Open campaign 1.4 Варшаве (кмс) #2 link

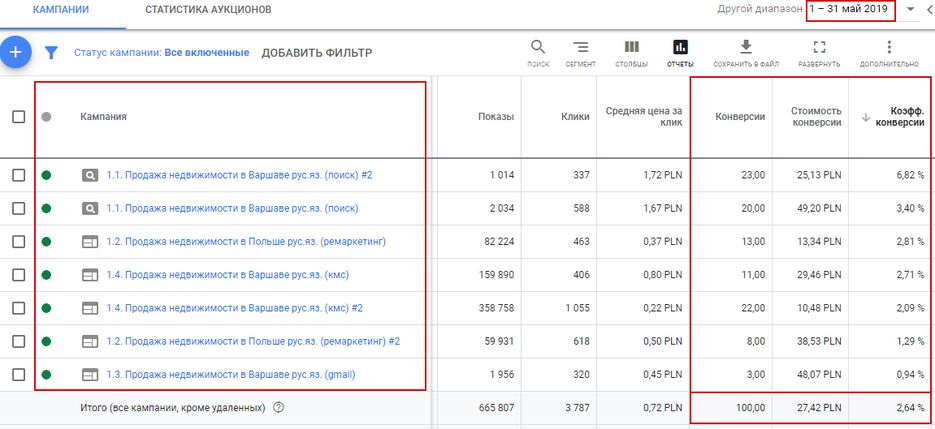pyautogui.click(x=235, y=309)
